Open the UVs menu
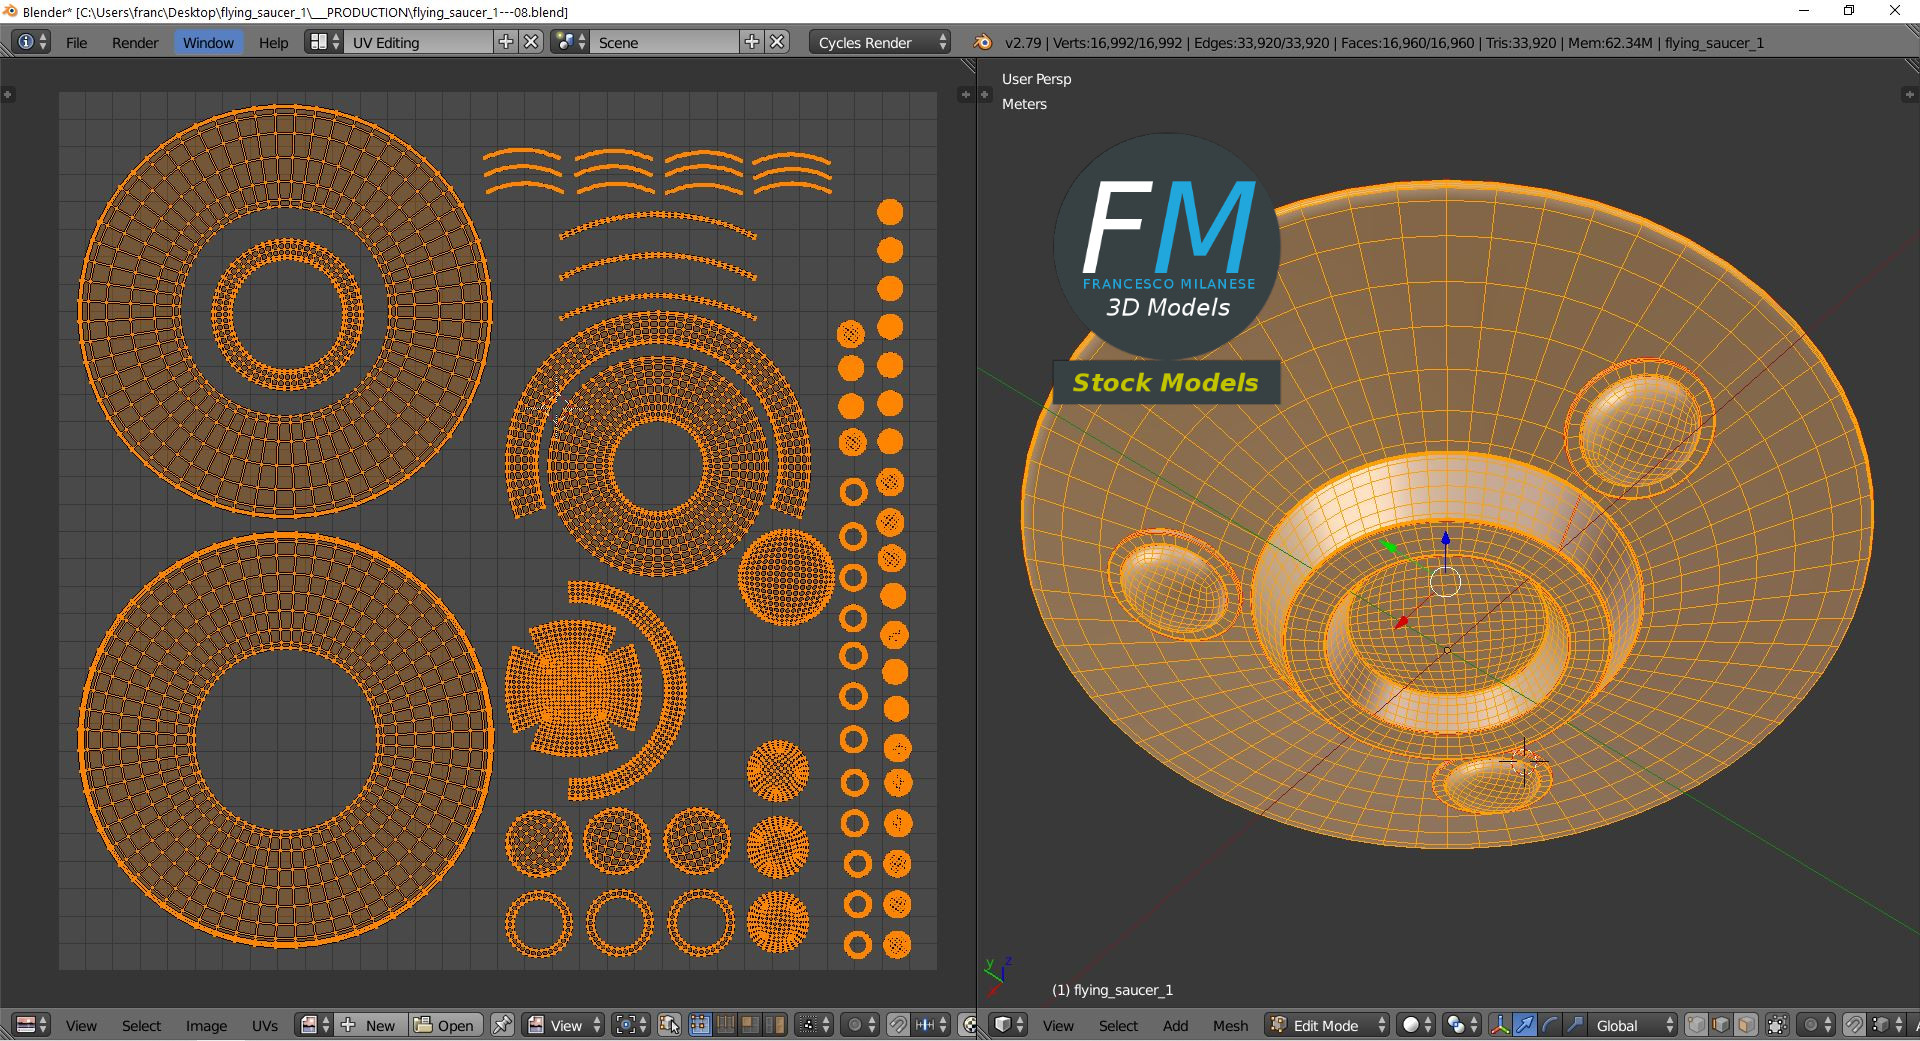Screen dimensions: 1920x1041 pyautogui.click(x=265, y=1025)
